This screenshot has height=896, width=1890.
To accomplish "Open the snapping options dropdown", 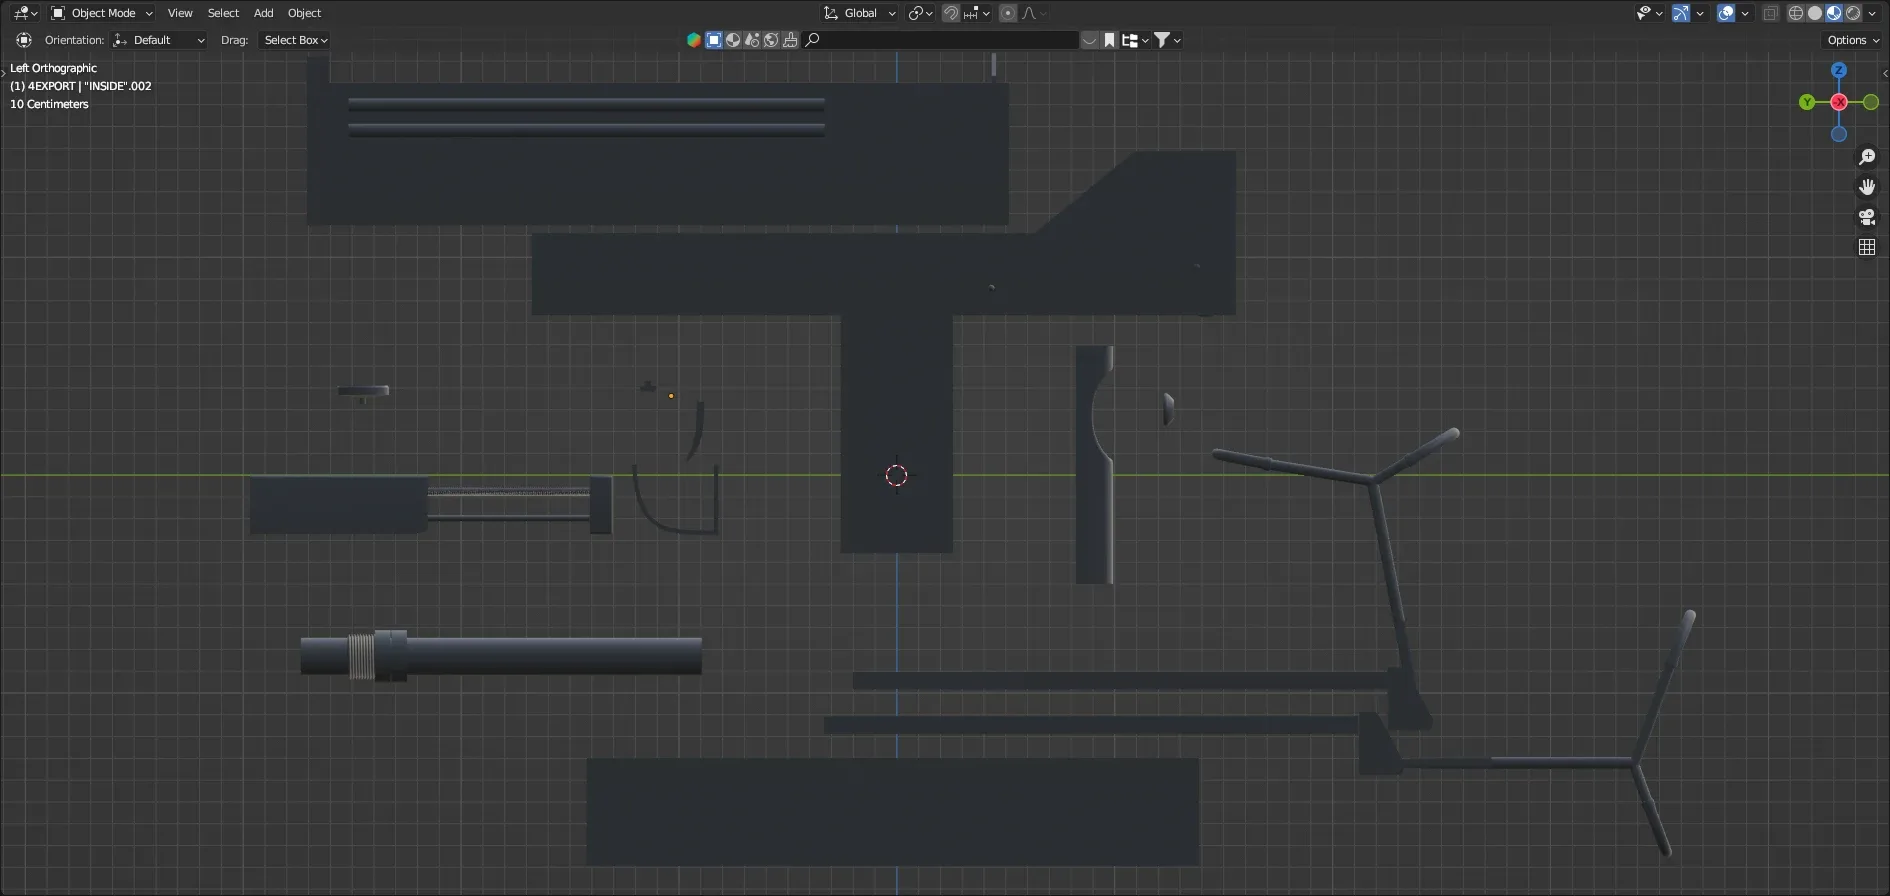I will coord(977,13).
